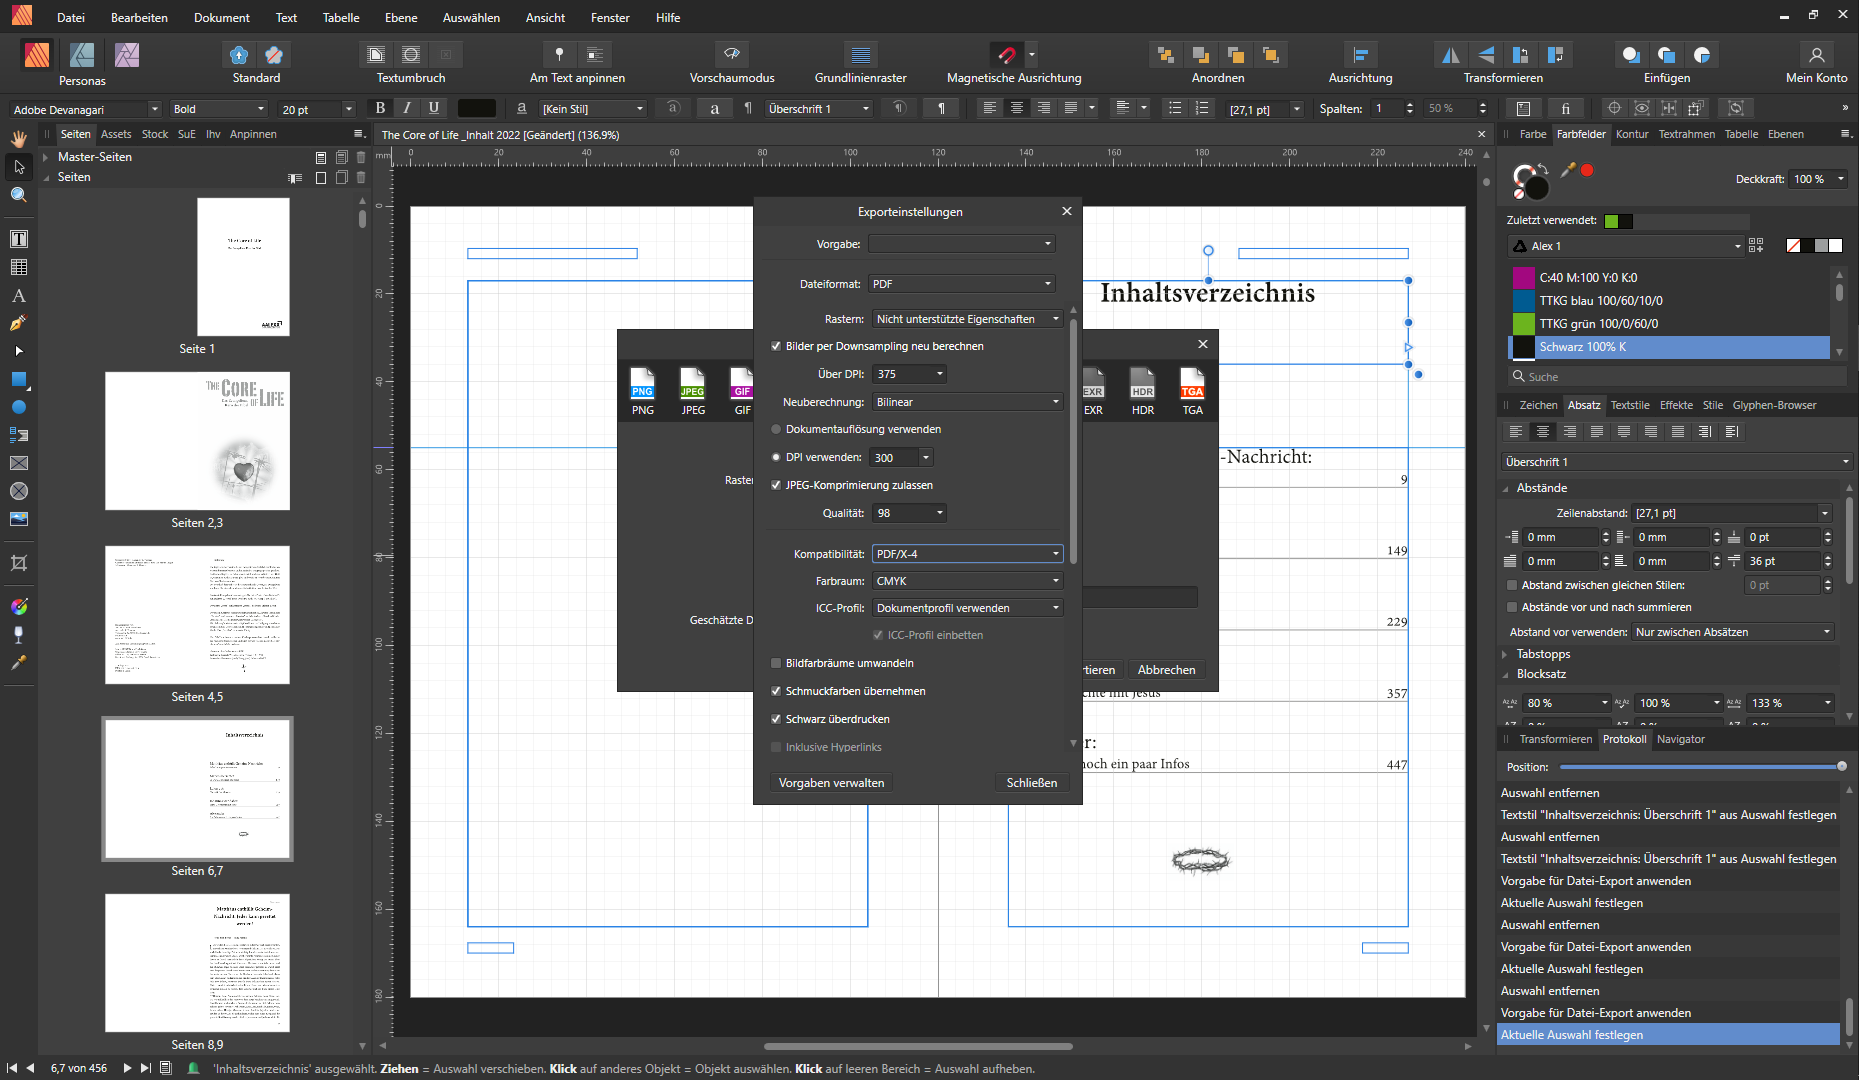Select the Ellipse shape tool
This screenshot has width=1859, height=1080.
(x=19, y=407)
